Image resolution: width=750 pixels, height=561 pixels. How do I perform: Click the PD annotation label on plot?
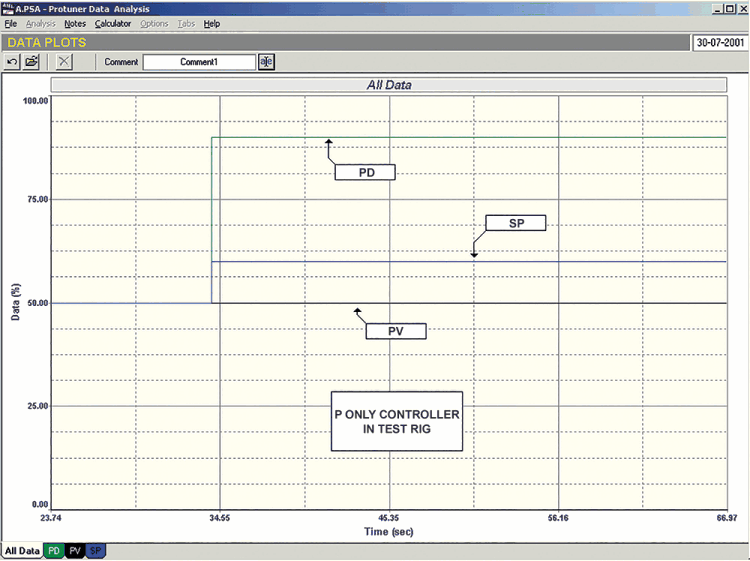pos(365,172)
